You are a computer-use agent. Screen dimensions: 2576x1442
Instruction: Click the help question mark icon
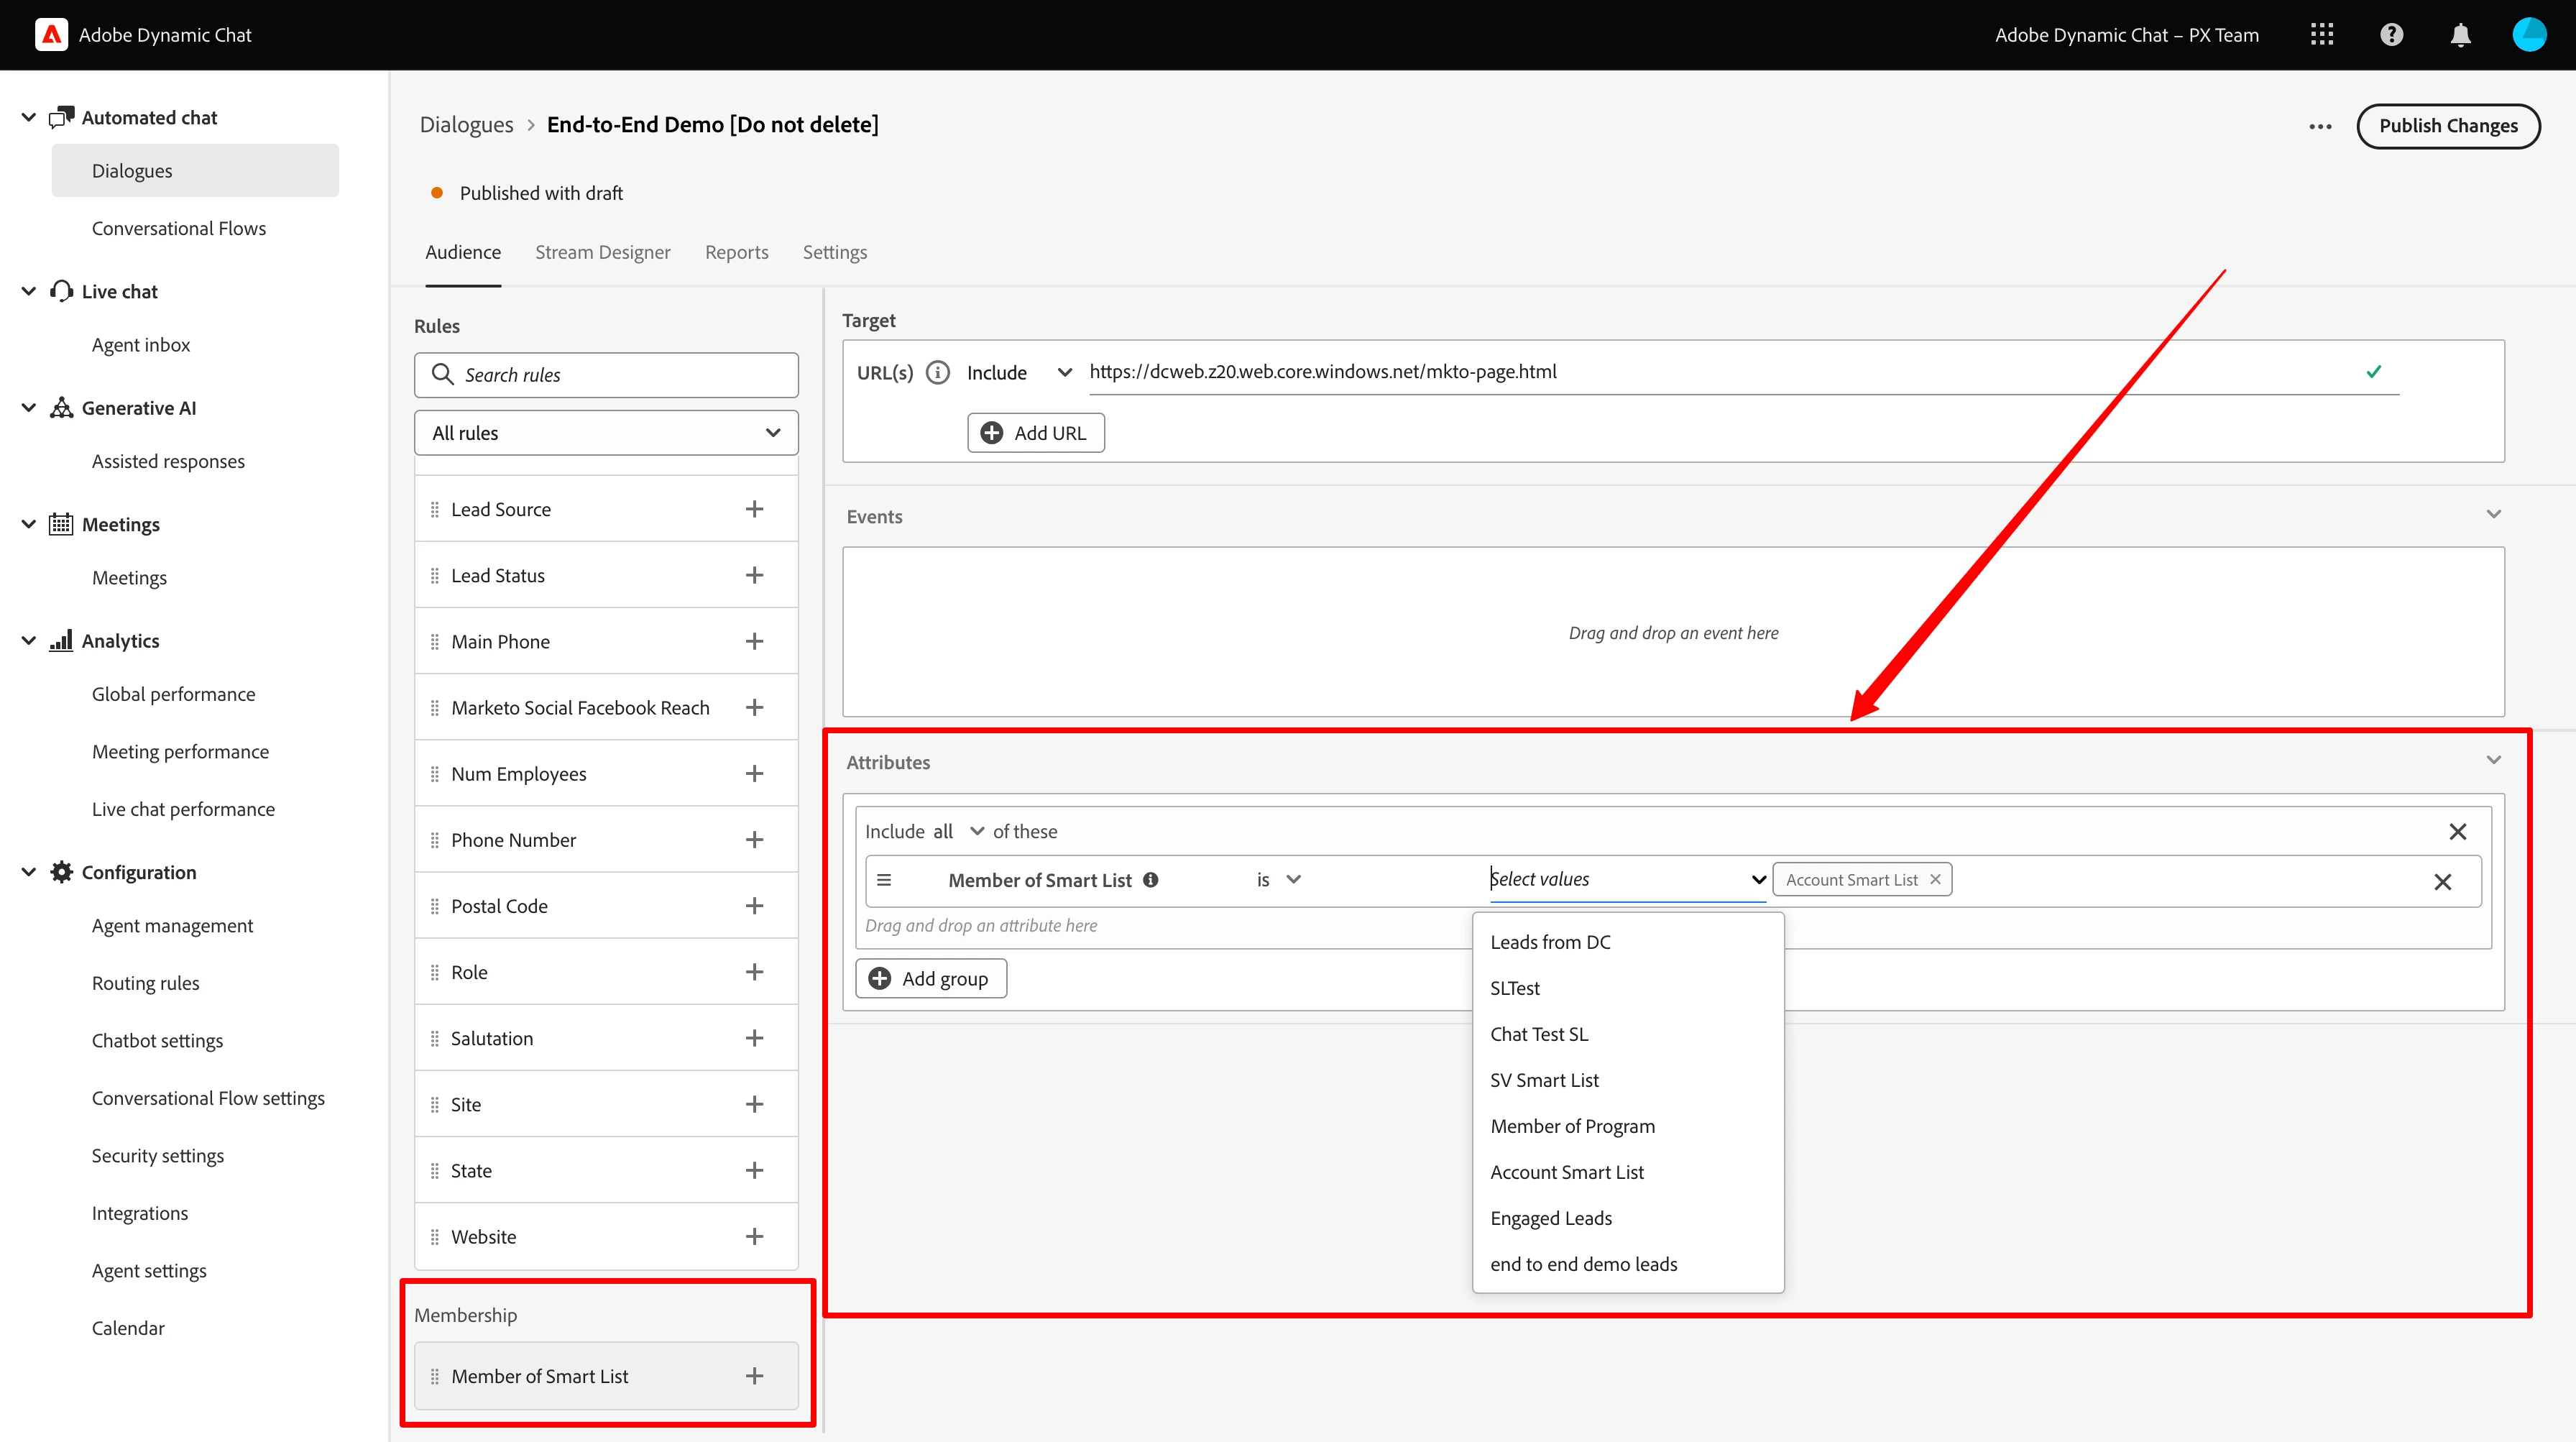[x=2391, y=35]
